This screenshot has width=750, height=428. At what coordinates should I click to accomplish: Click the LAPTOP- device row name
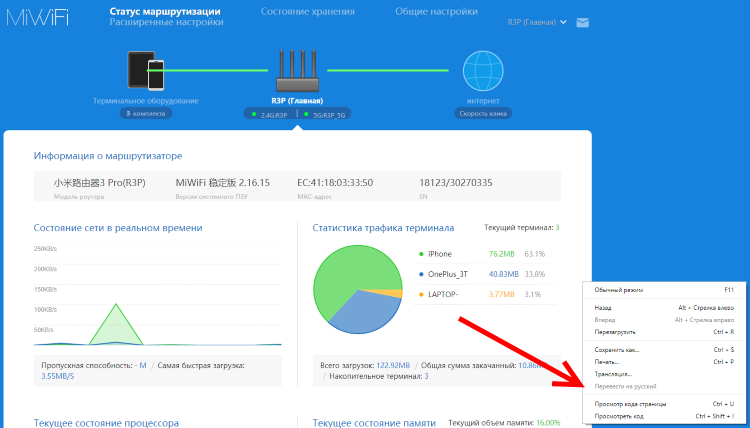coord(443,295)
